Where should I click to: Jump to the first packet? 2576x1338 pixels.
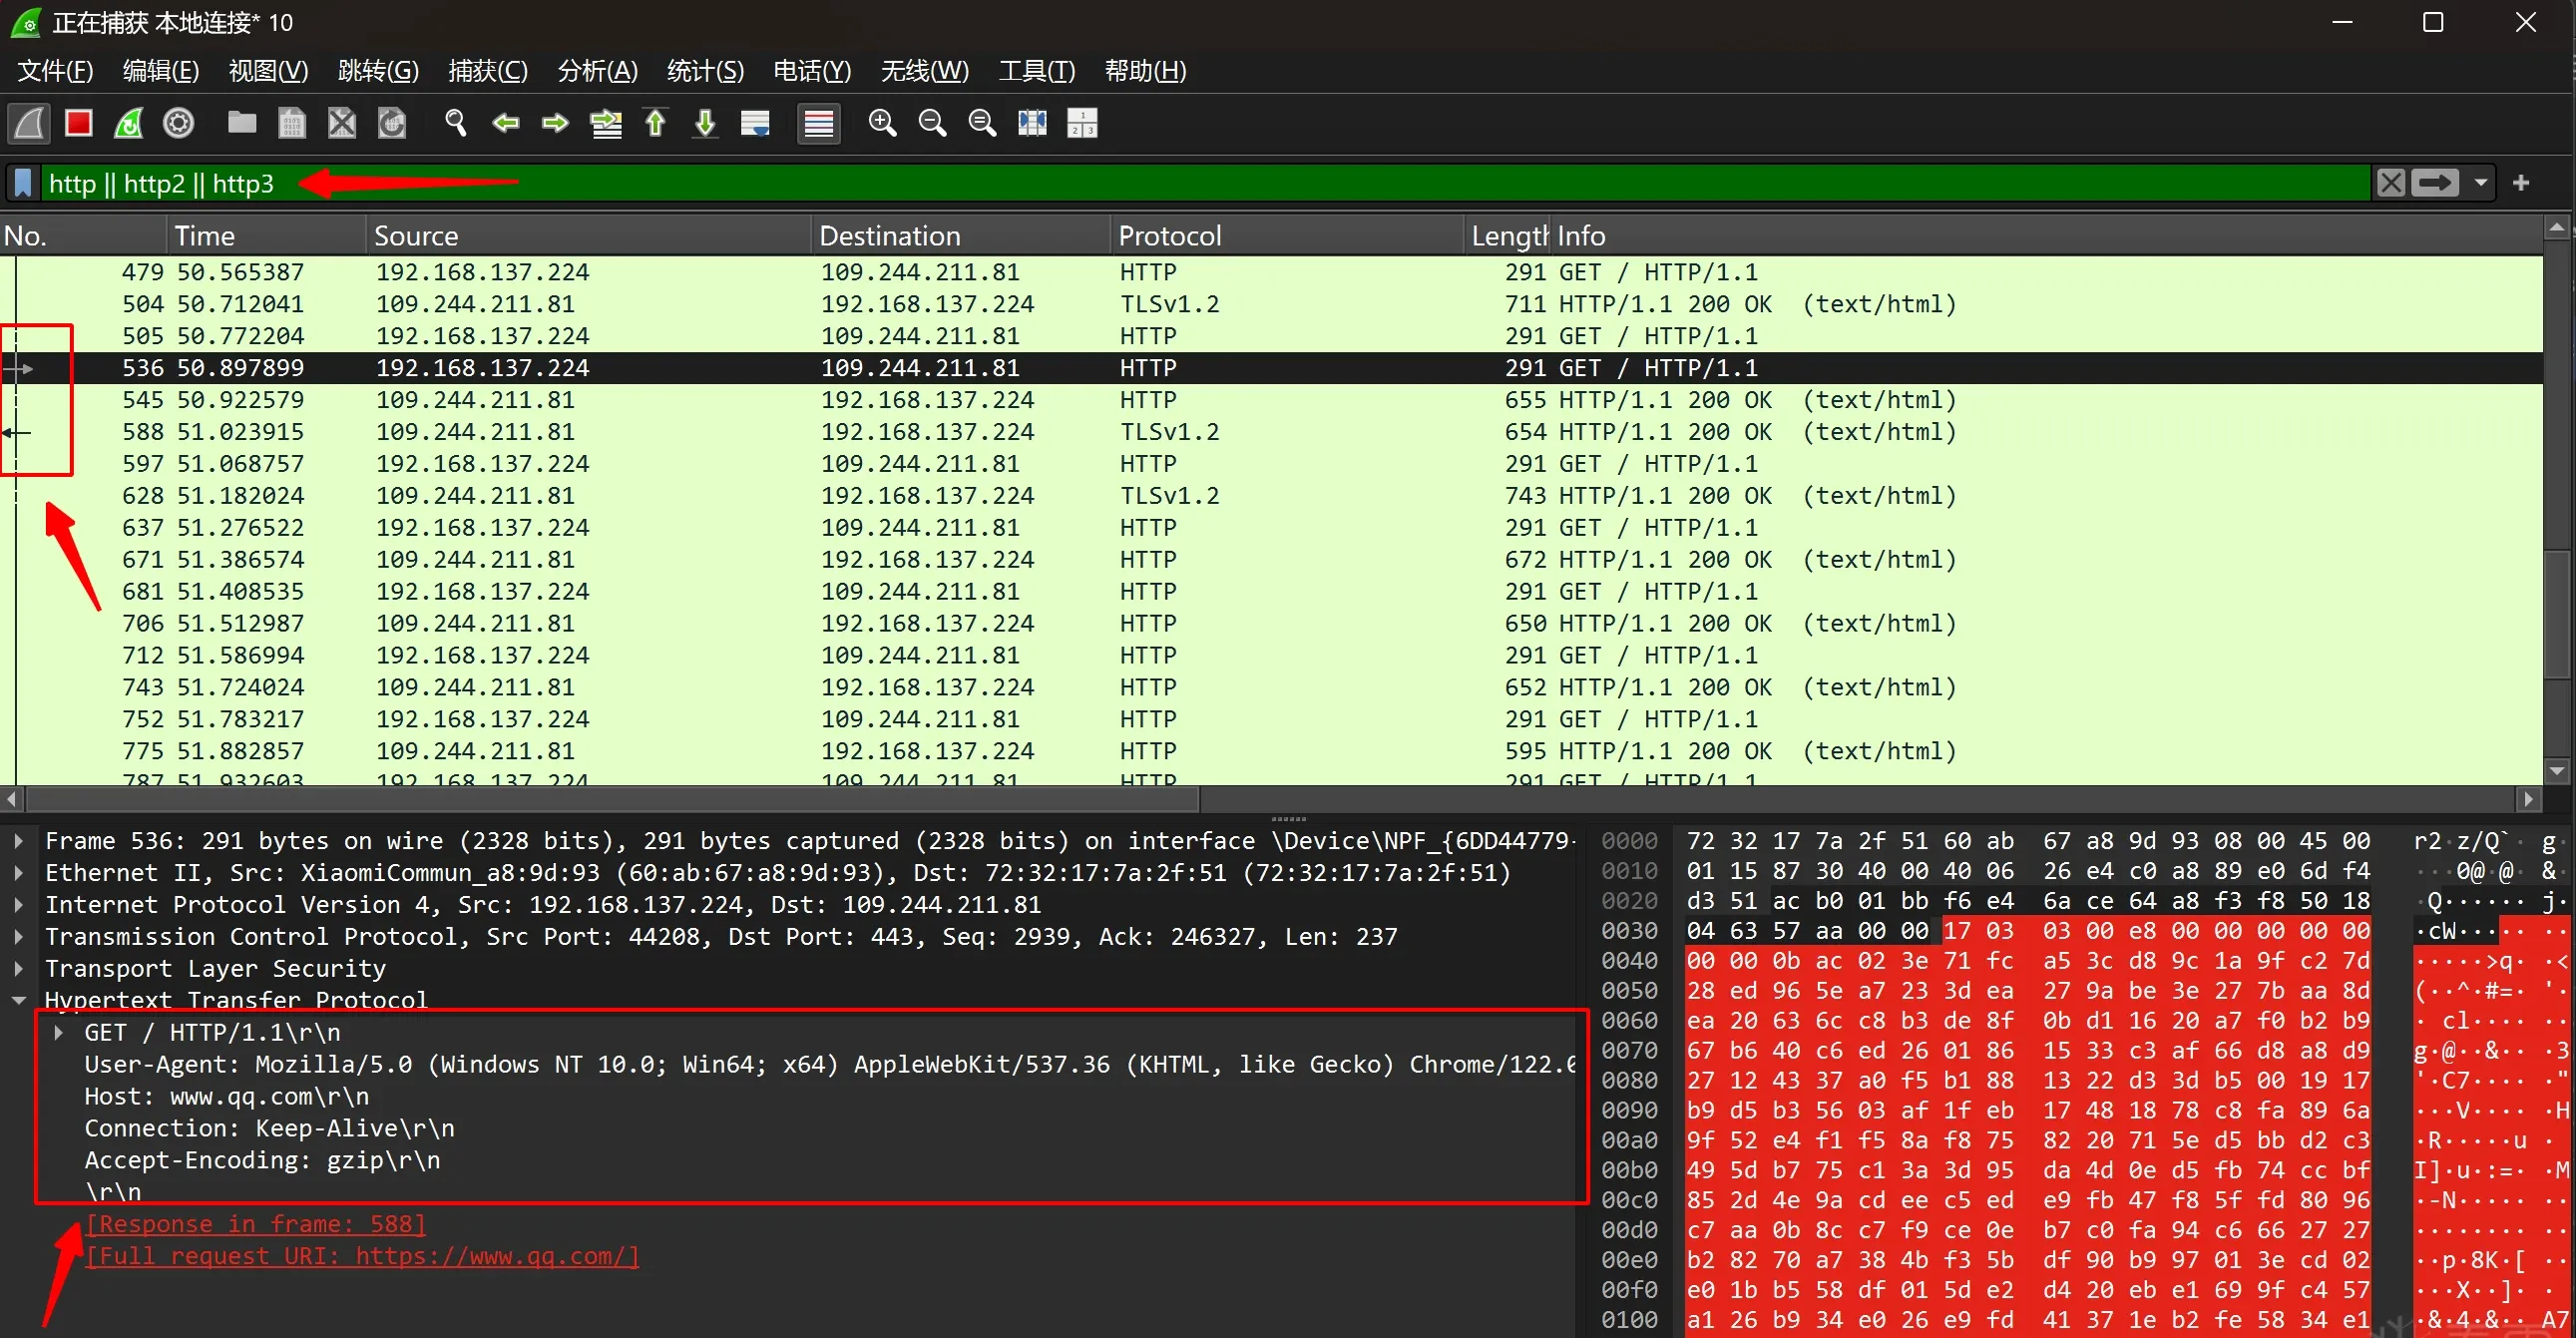pyautogui.click(x=655, y=123)
